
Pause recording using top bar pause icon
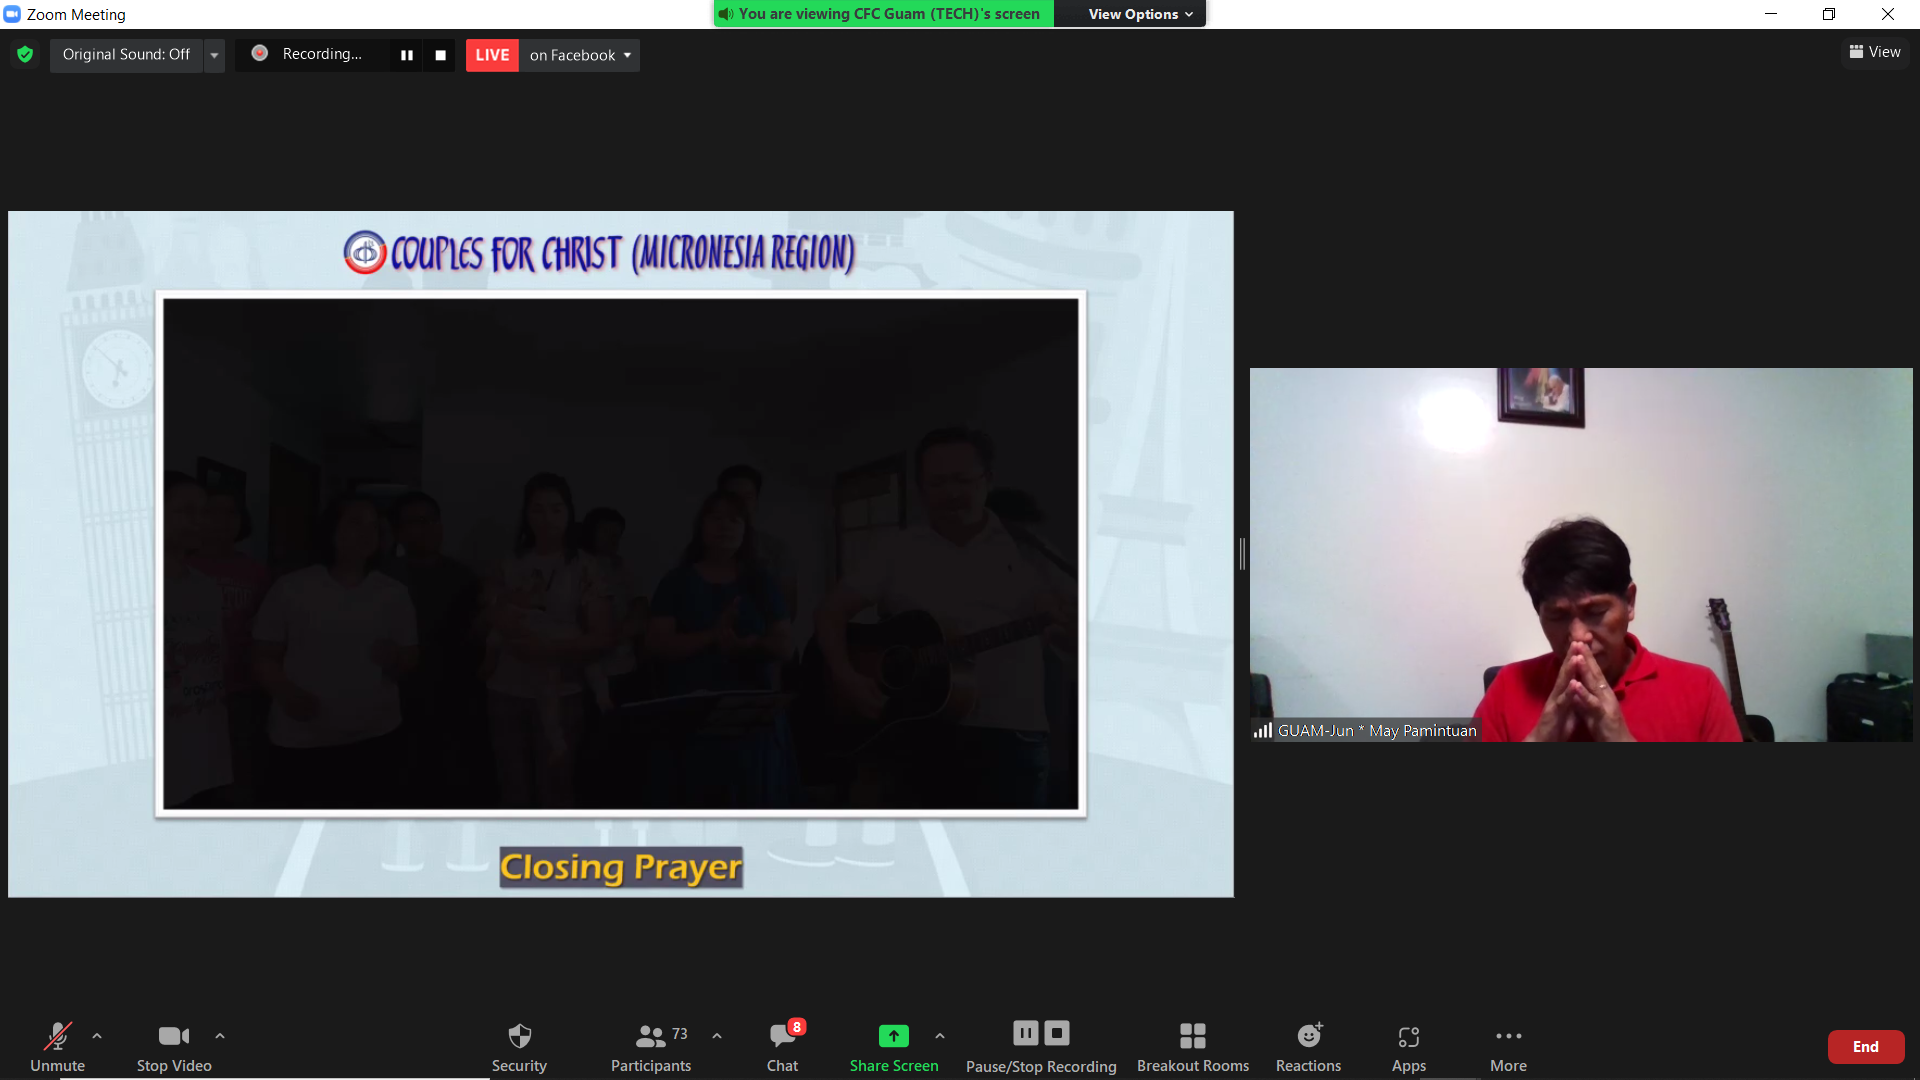click(407, 55)
